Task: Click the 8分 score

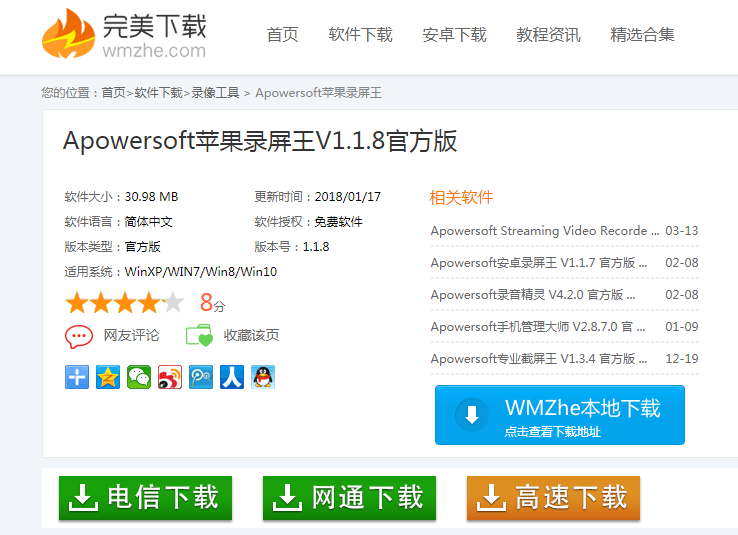Action: coord(213,303)
